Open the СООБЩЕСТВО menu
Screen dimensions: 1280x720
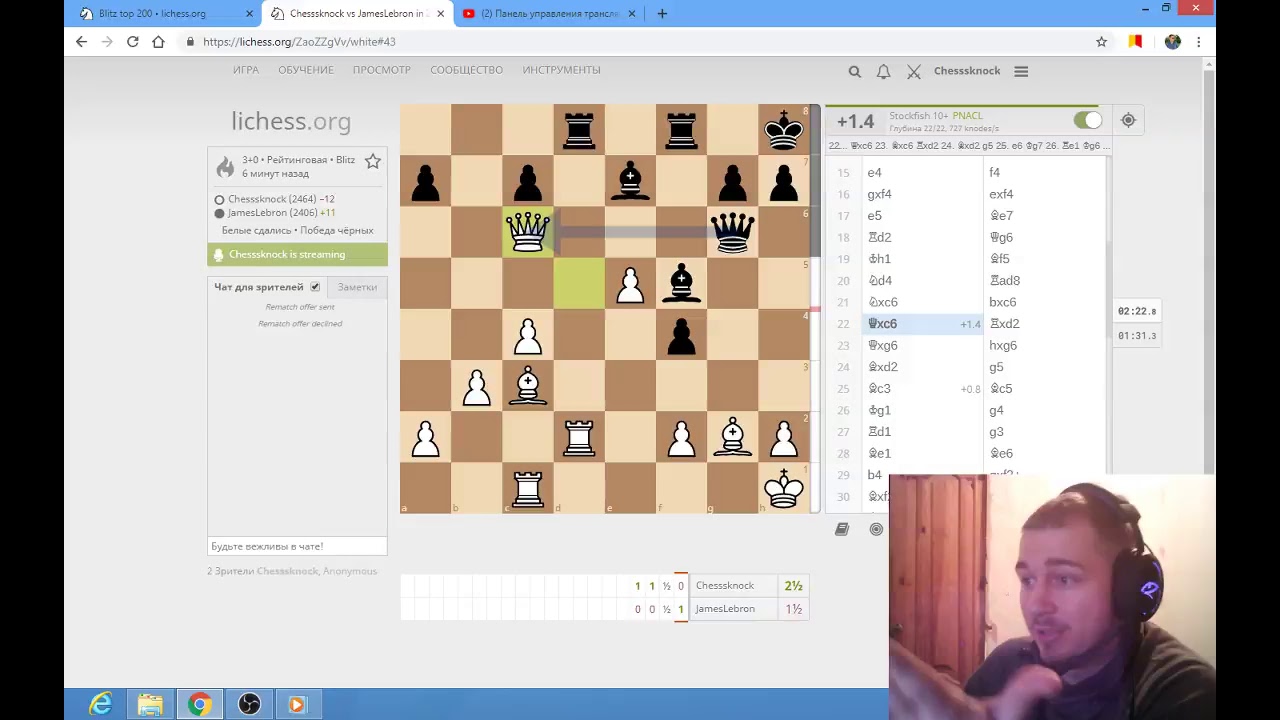click(467, 70)
